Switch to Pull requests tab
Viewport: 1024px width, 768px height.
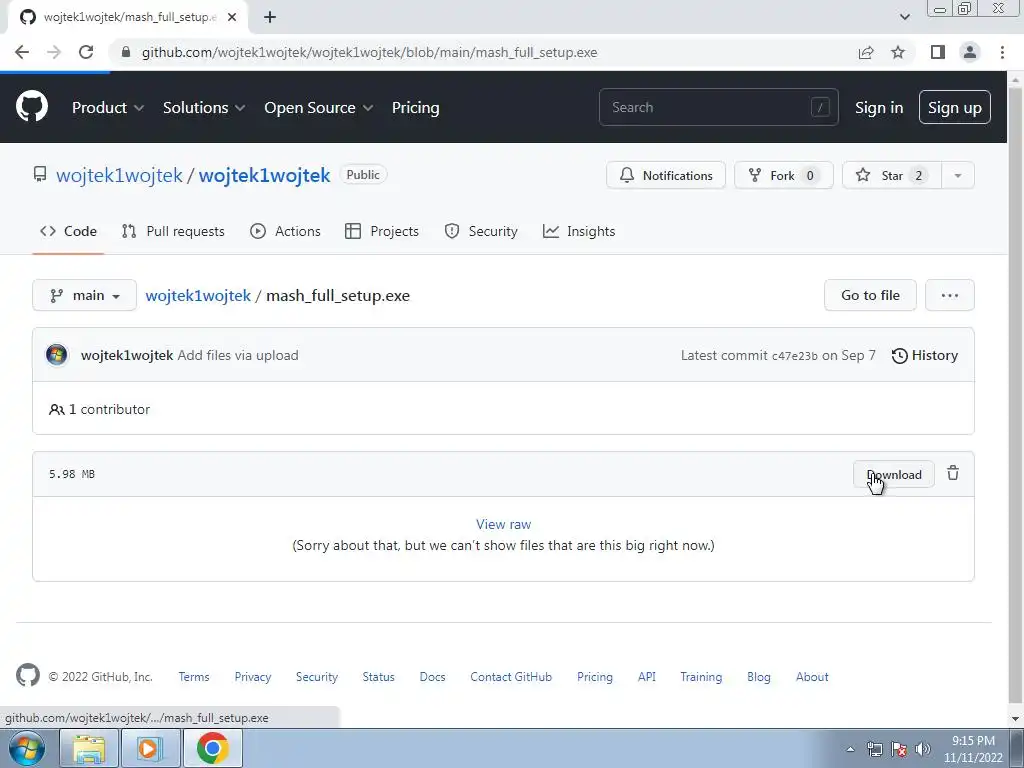(x=173, y=231)
